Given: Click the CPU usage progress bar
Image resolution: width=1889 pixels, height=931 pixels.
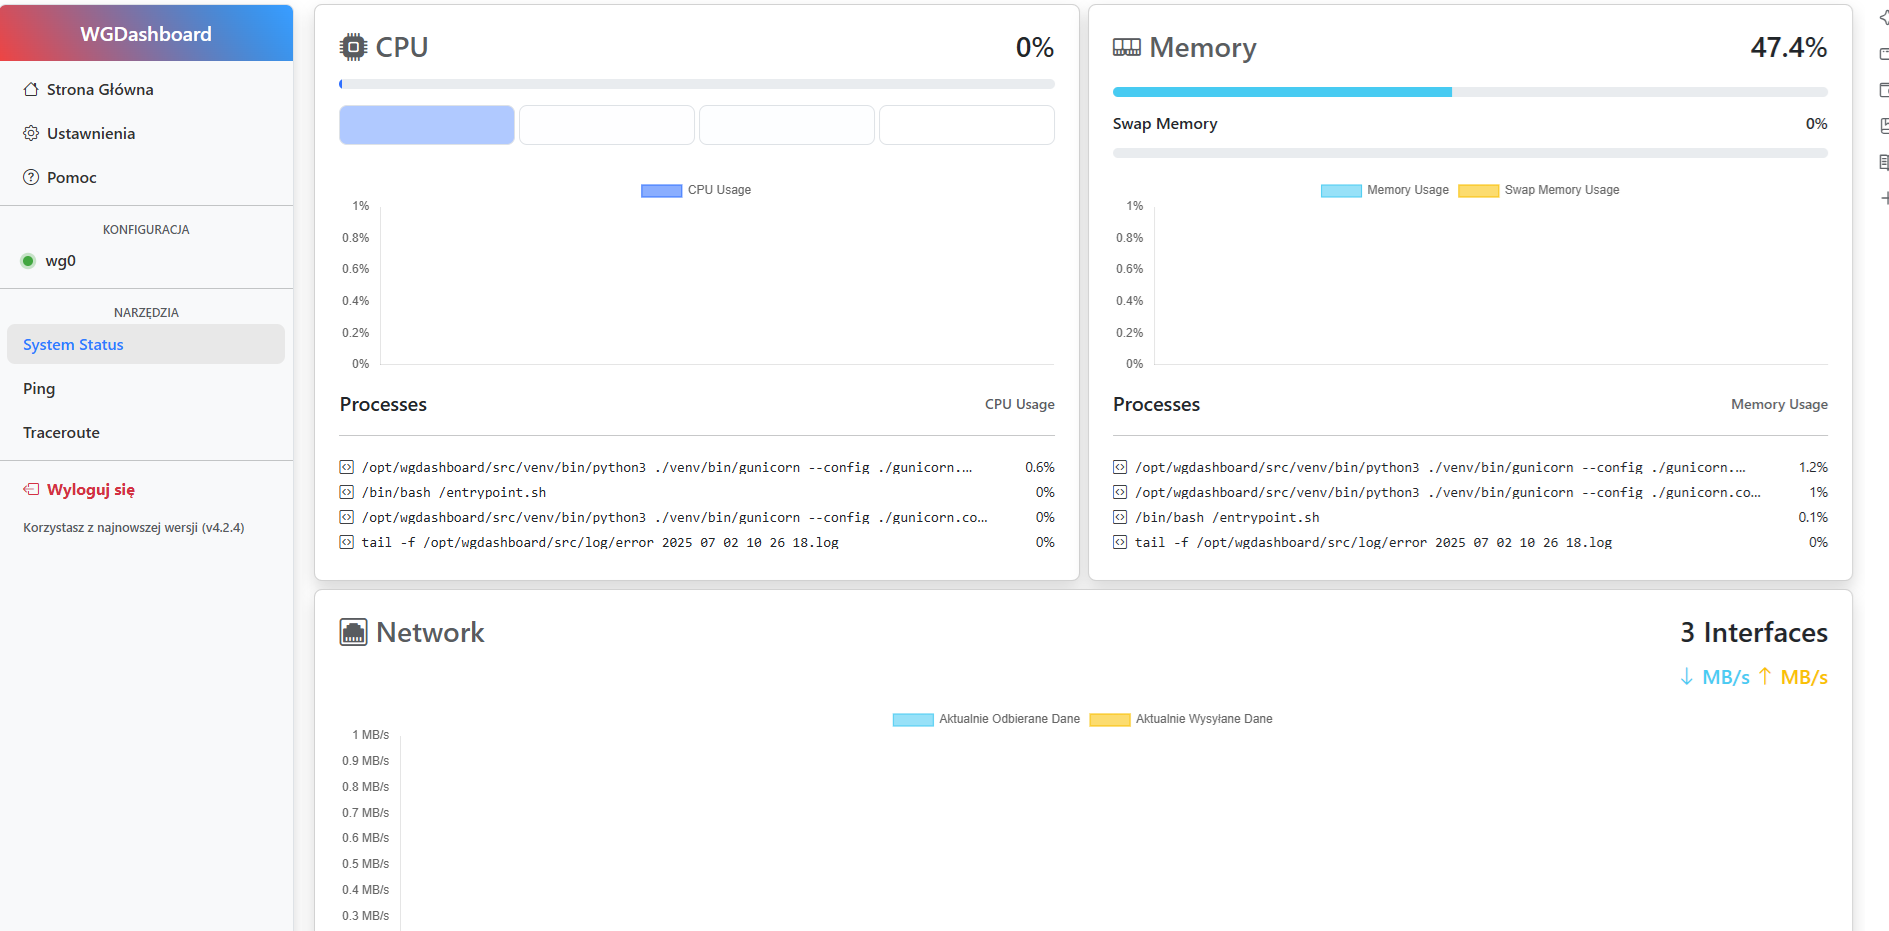Looking at the screenshot, I should point(697,84).
